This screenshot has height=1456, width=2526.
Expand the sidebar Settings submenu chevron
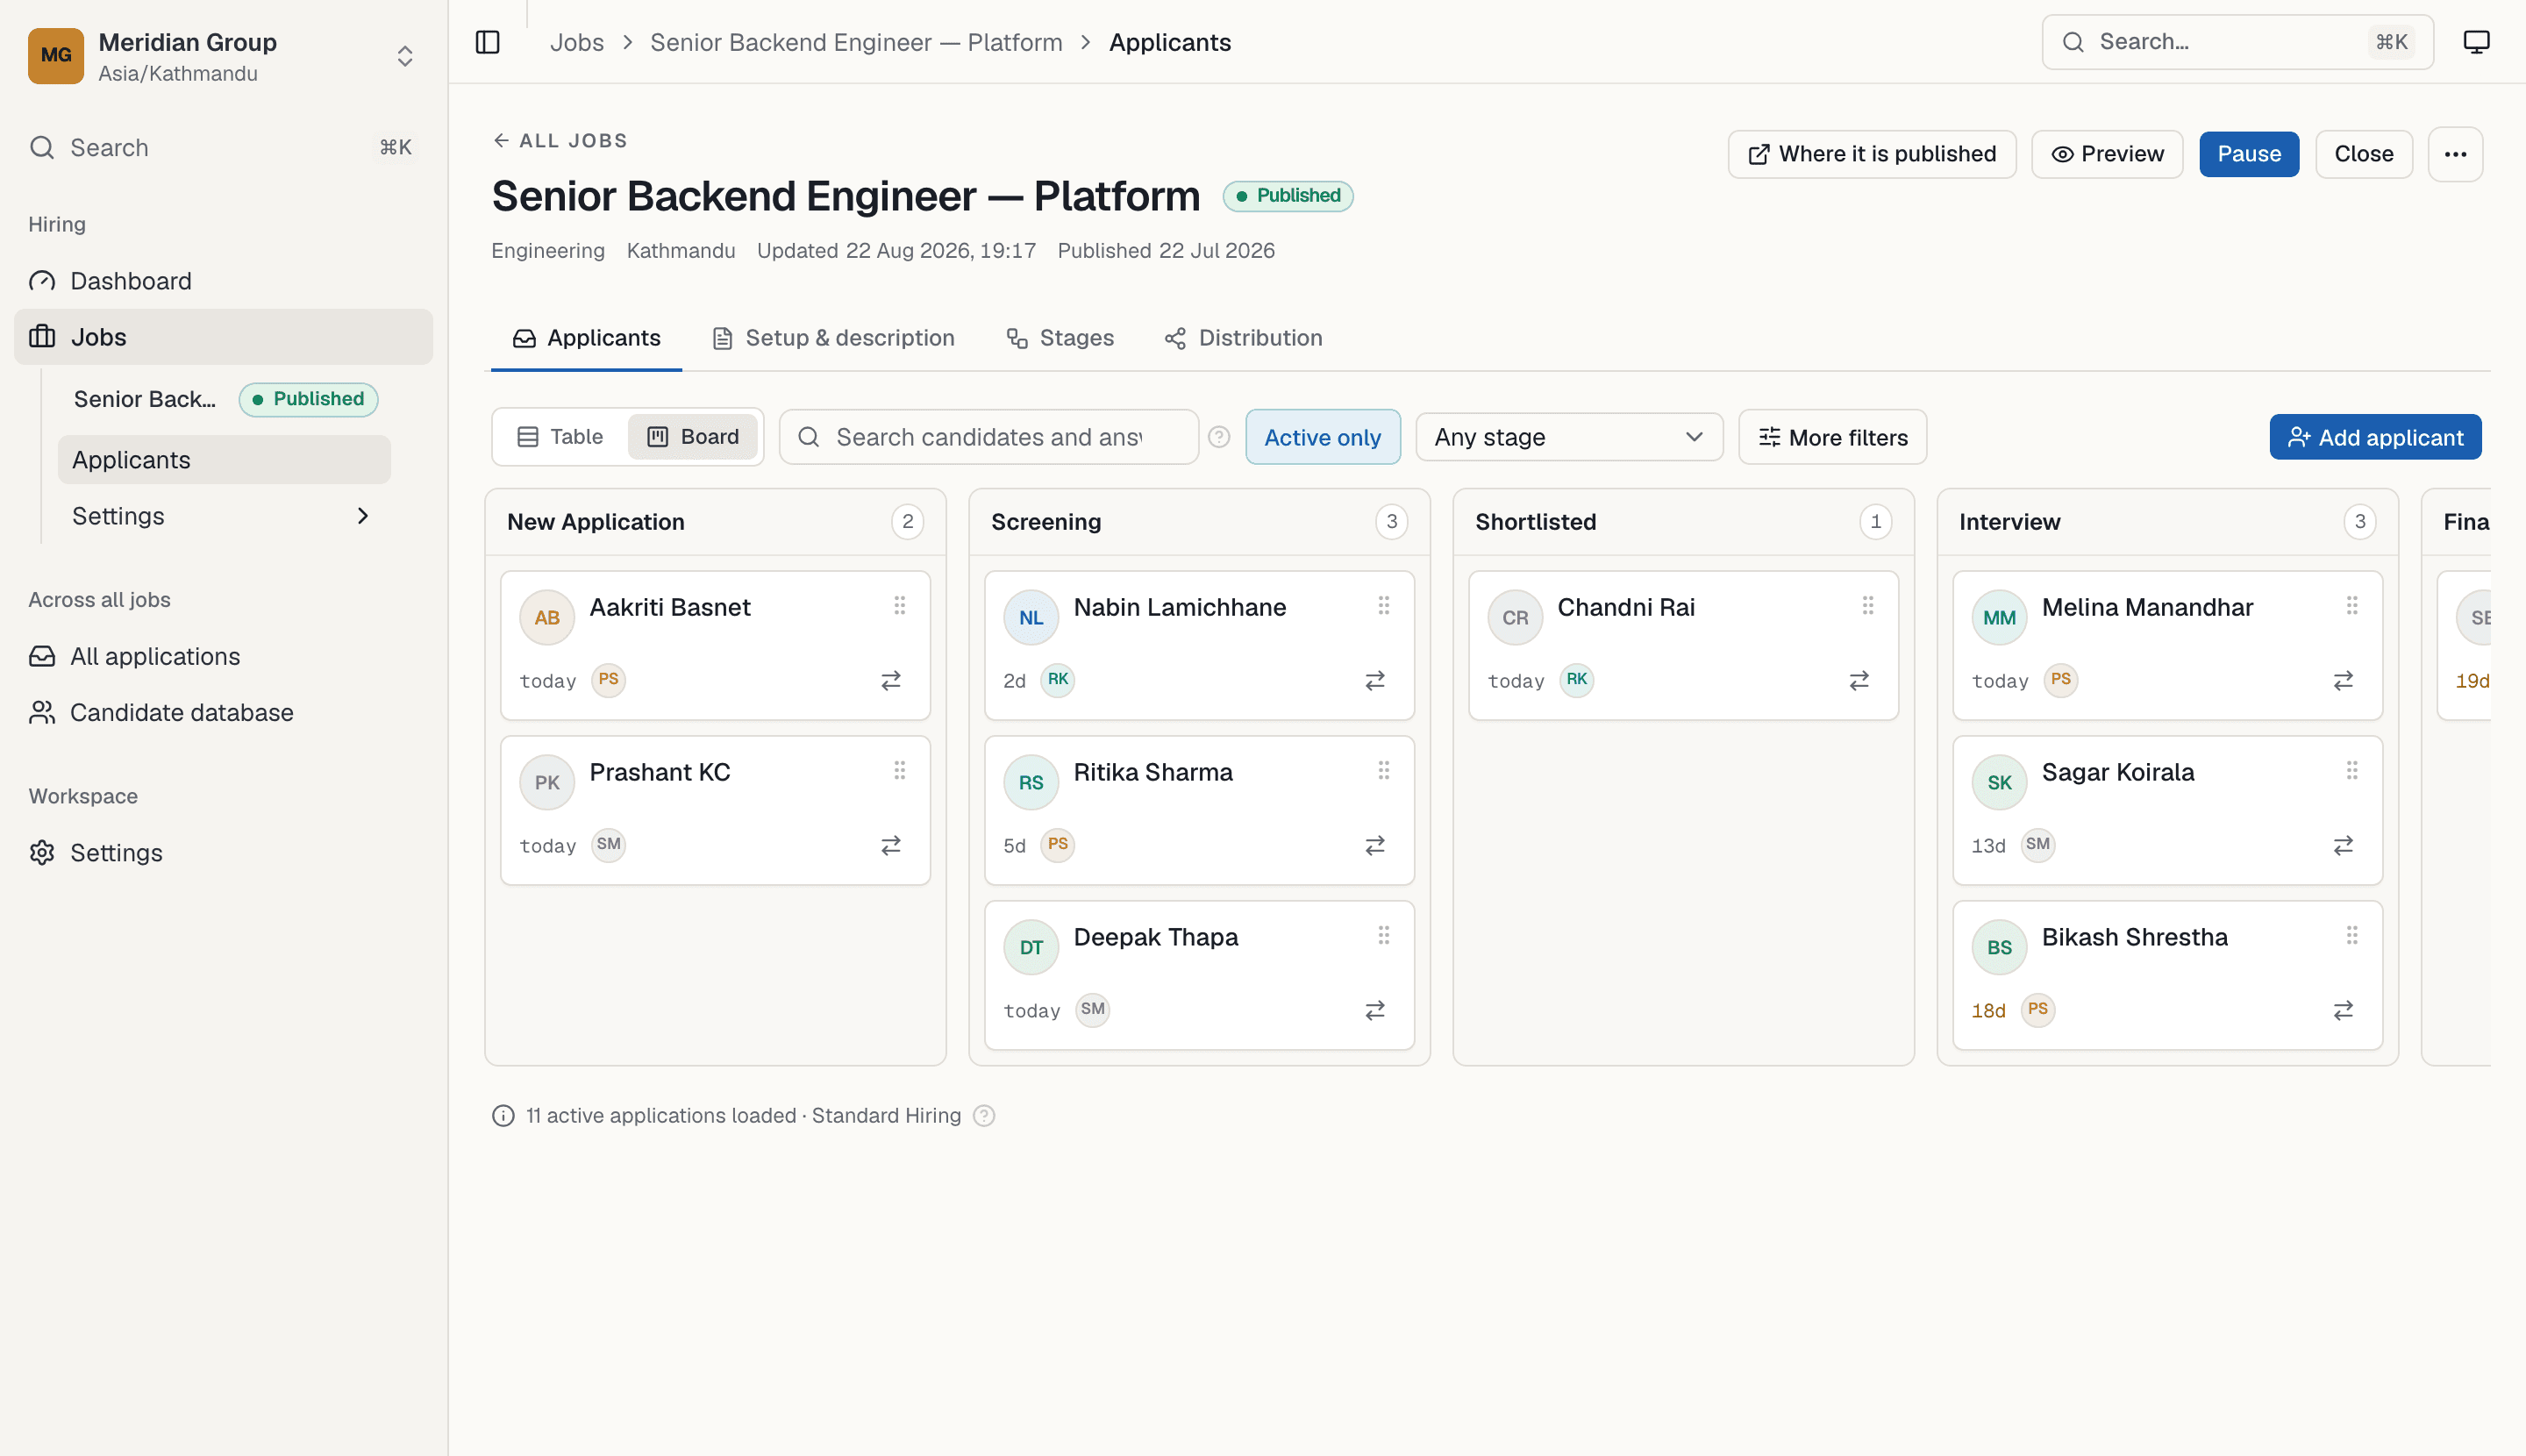363,516
